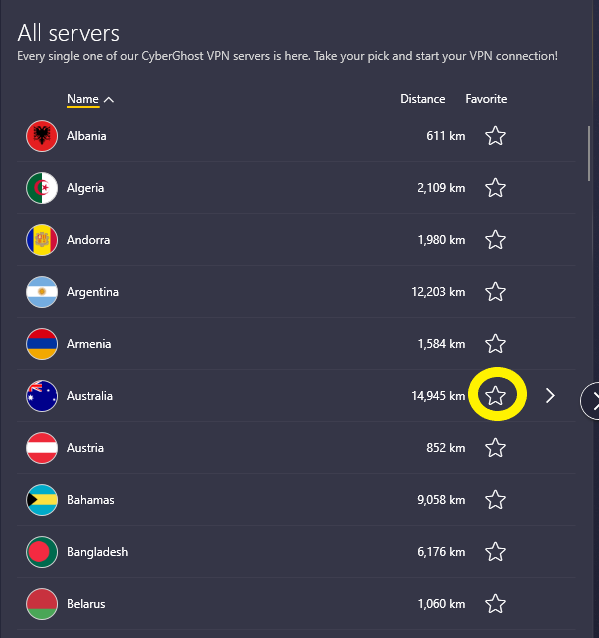Click the Bahamas flag icon
This screenshot has width=599, height=638.
pos(42,500)
